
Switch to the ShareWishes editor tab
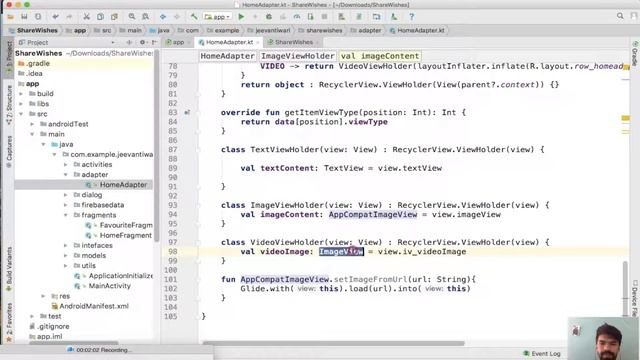[293, 42]
